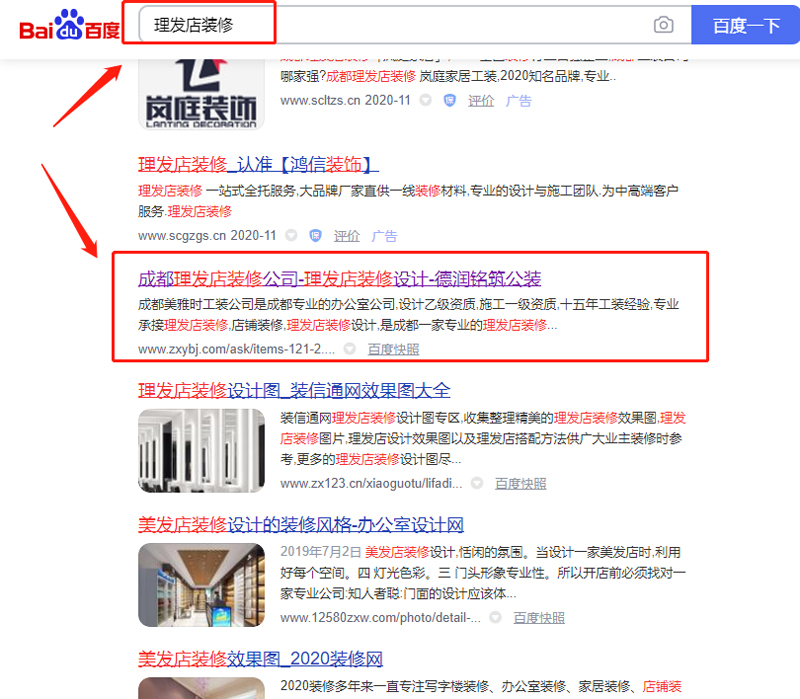Viewport: 800px width, 699px height.
Task: Open 成都理发店装修公司 德润铭筑公装 result
Action: pyautogui.click(x=339, y=278)
